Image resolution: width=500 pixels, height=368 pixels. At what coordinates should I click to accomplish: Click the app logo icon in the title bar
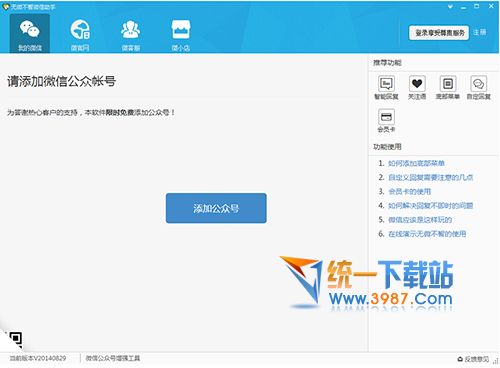tap(5, 7)
